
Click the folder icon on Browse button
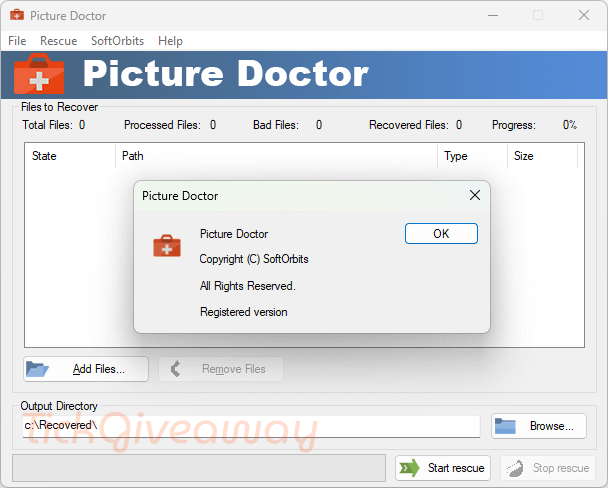(505, 426)
